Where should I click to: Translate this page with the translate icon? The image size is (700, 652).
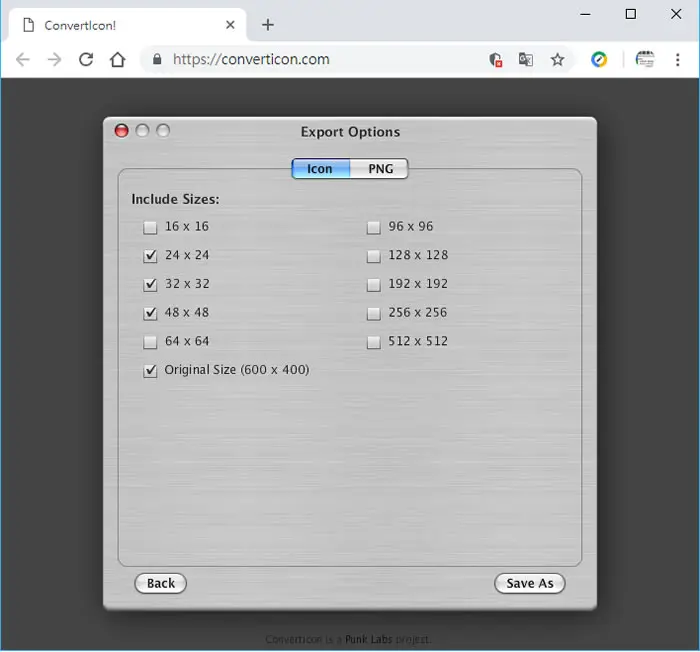point(525,59)
